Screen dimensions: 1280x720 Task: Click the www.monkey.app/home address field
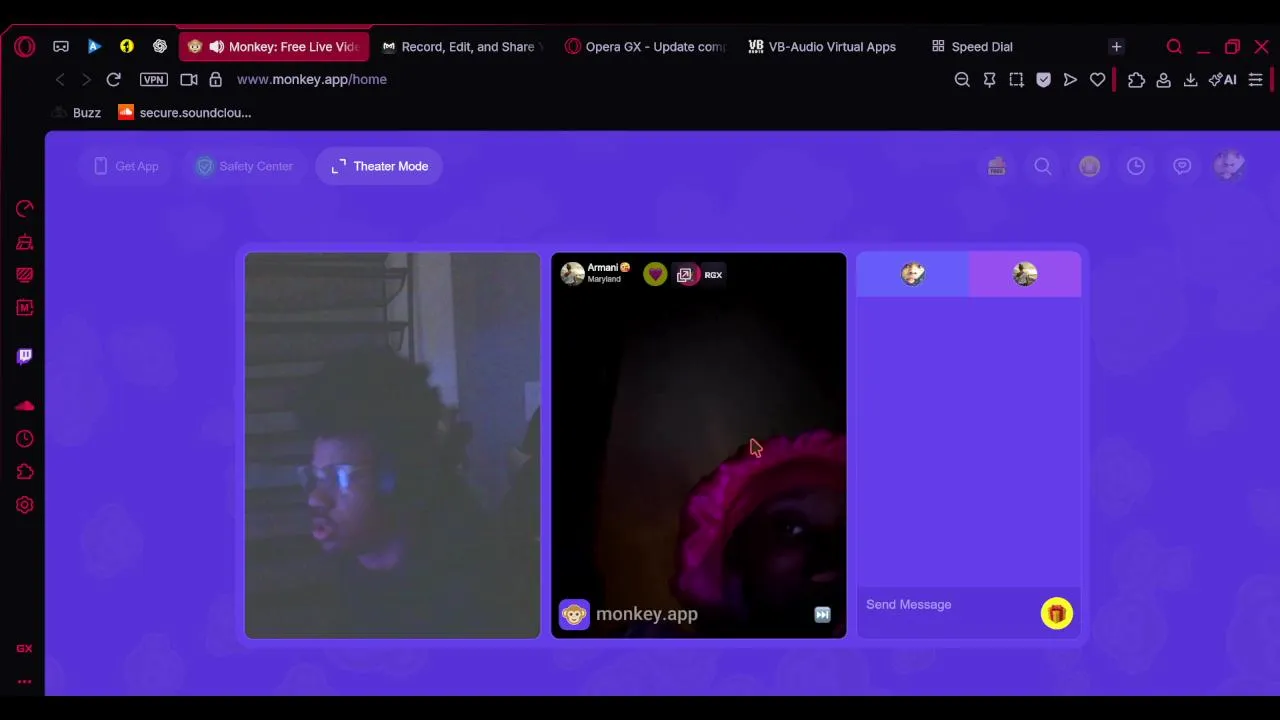tap(312, 79)
